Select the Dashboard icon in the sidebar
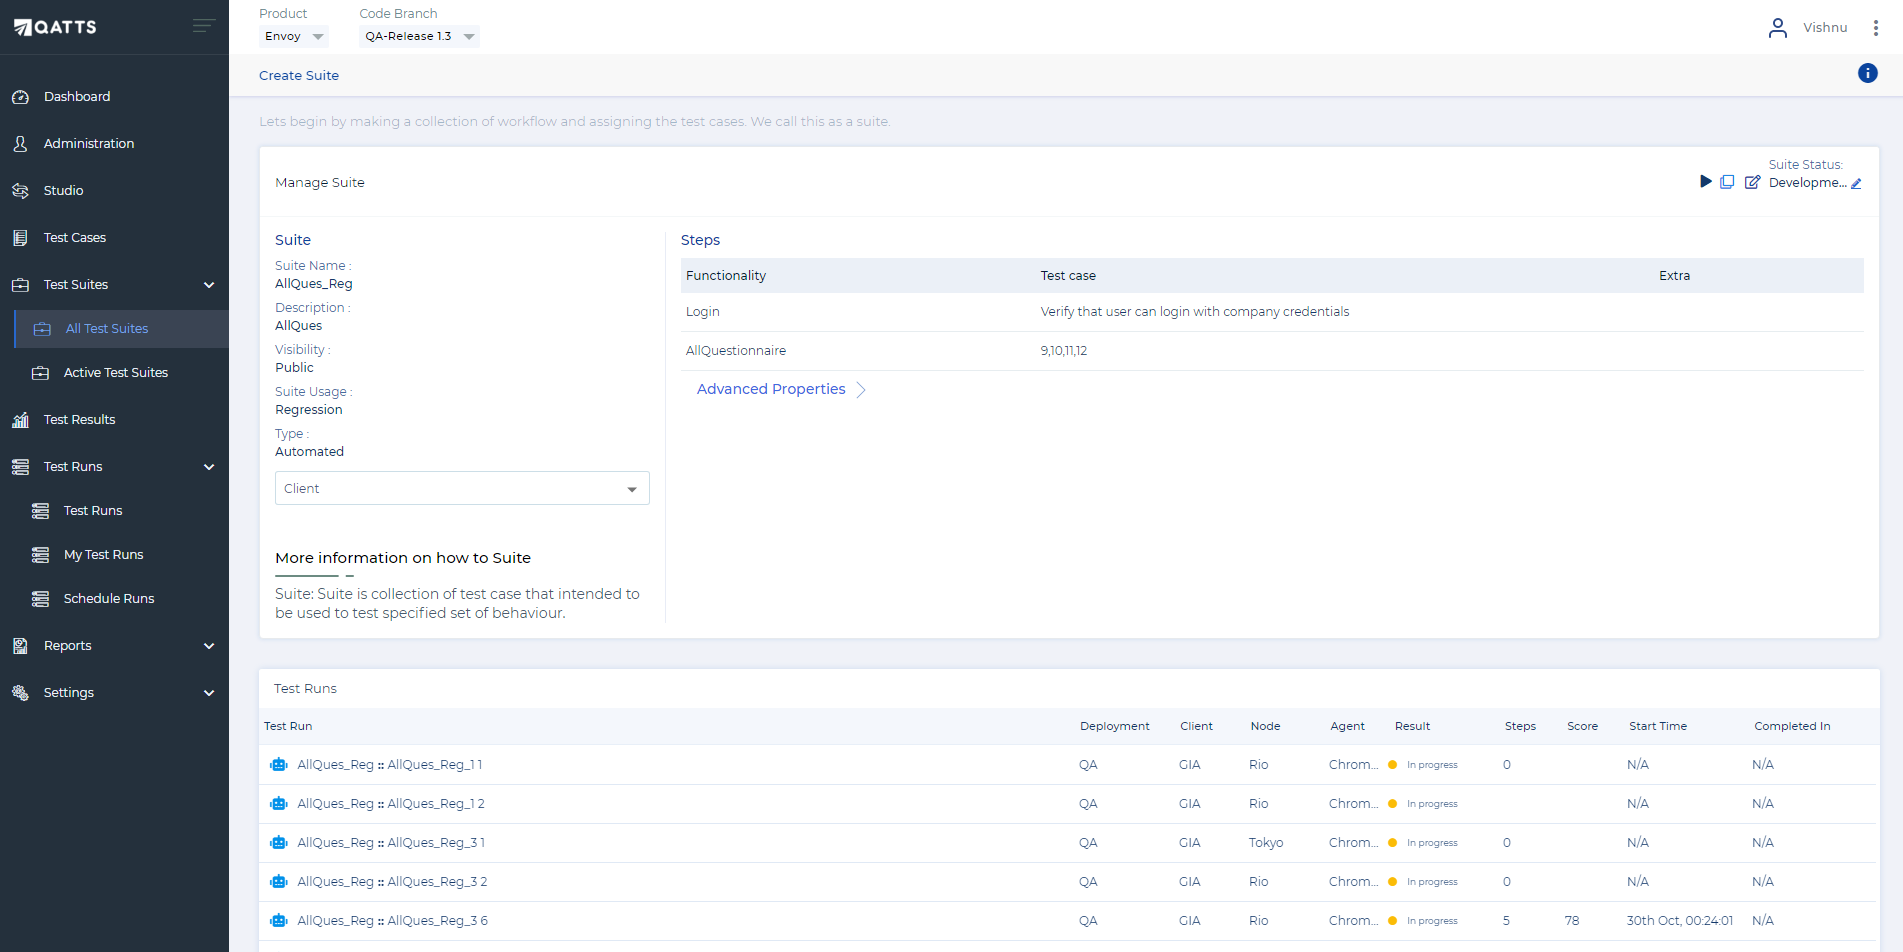 click(x=22, y=96)
